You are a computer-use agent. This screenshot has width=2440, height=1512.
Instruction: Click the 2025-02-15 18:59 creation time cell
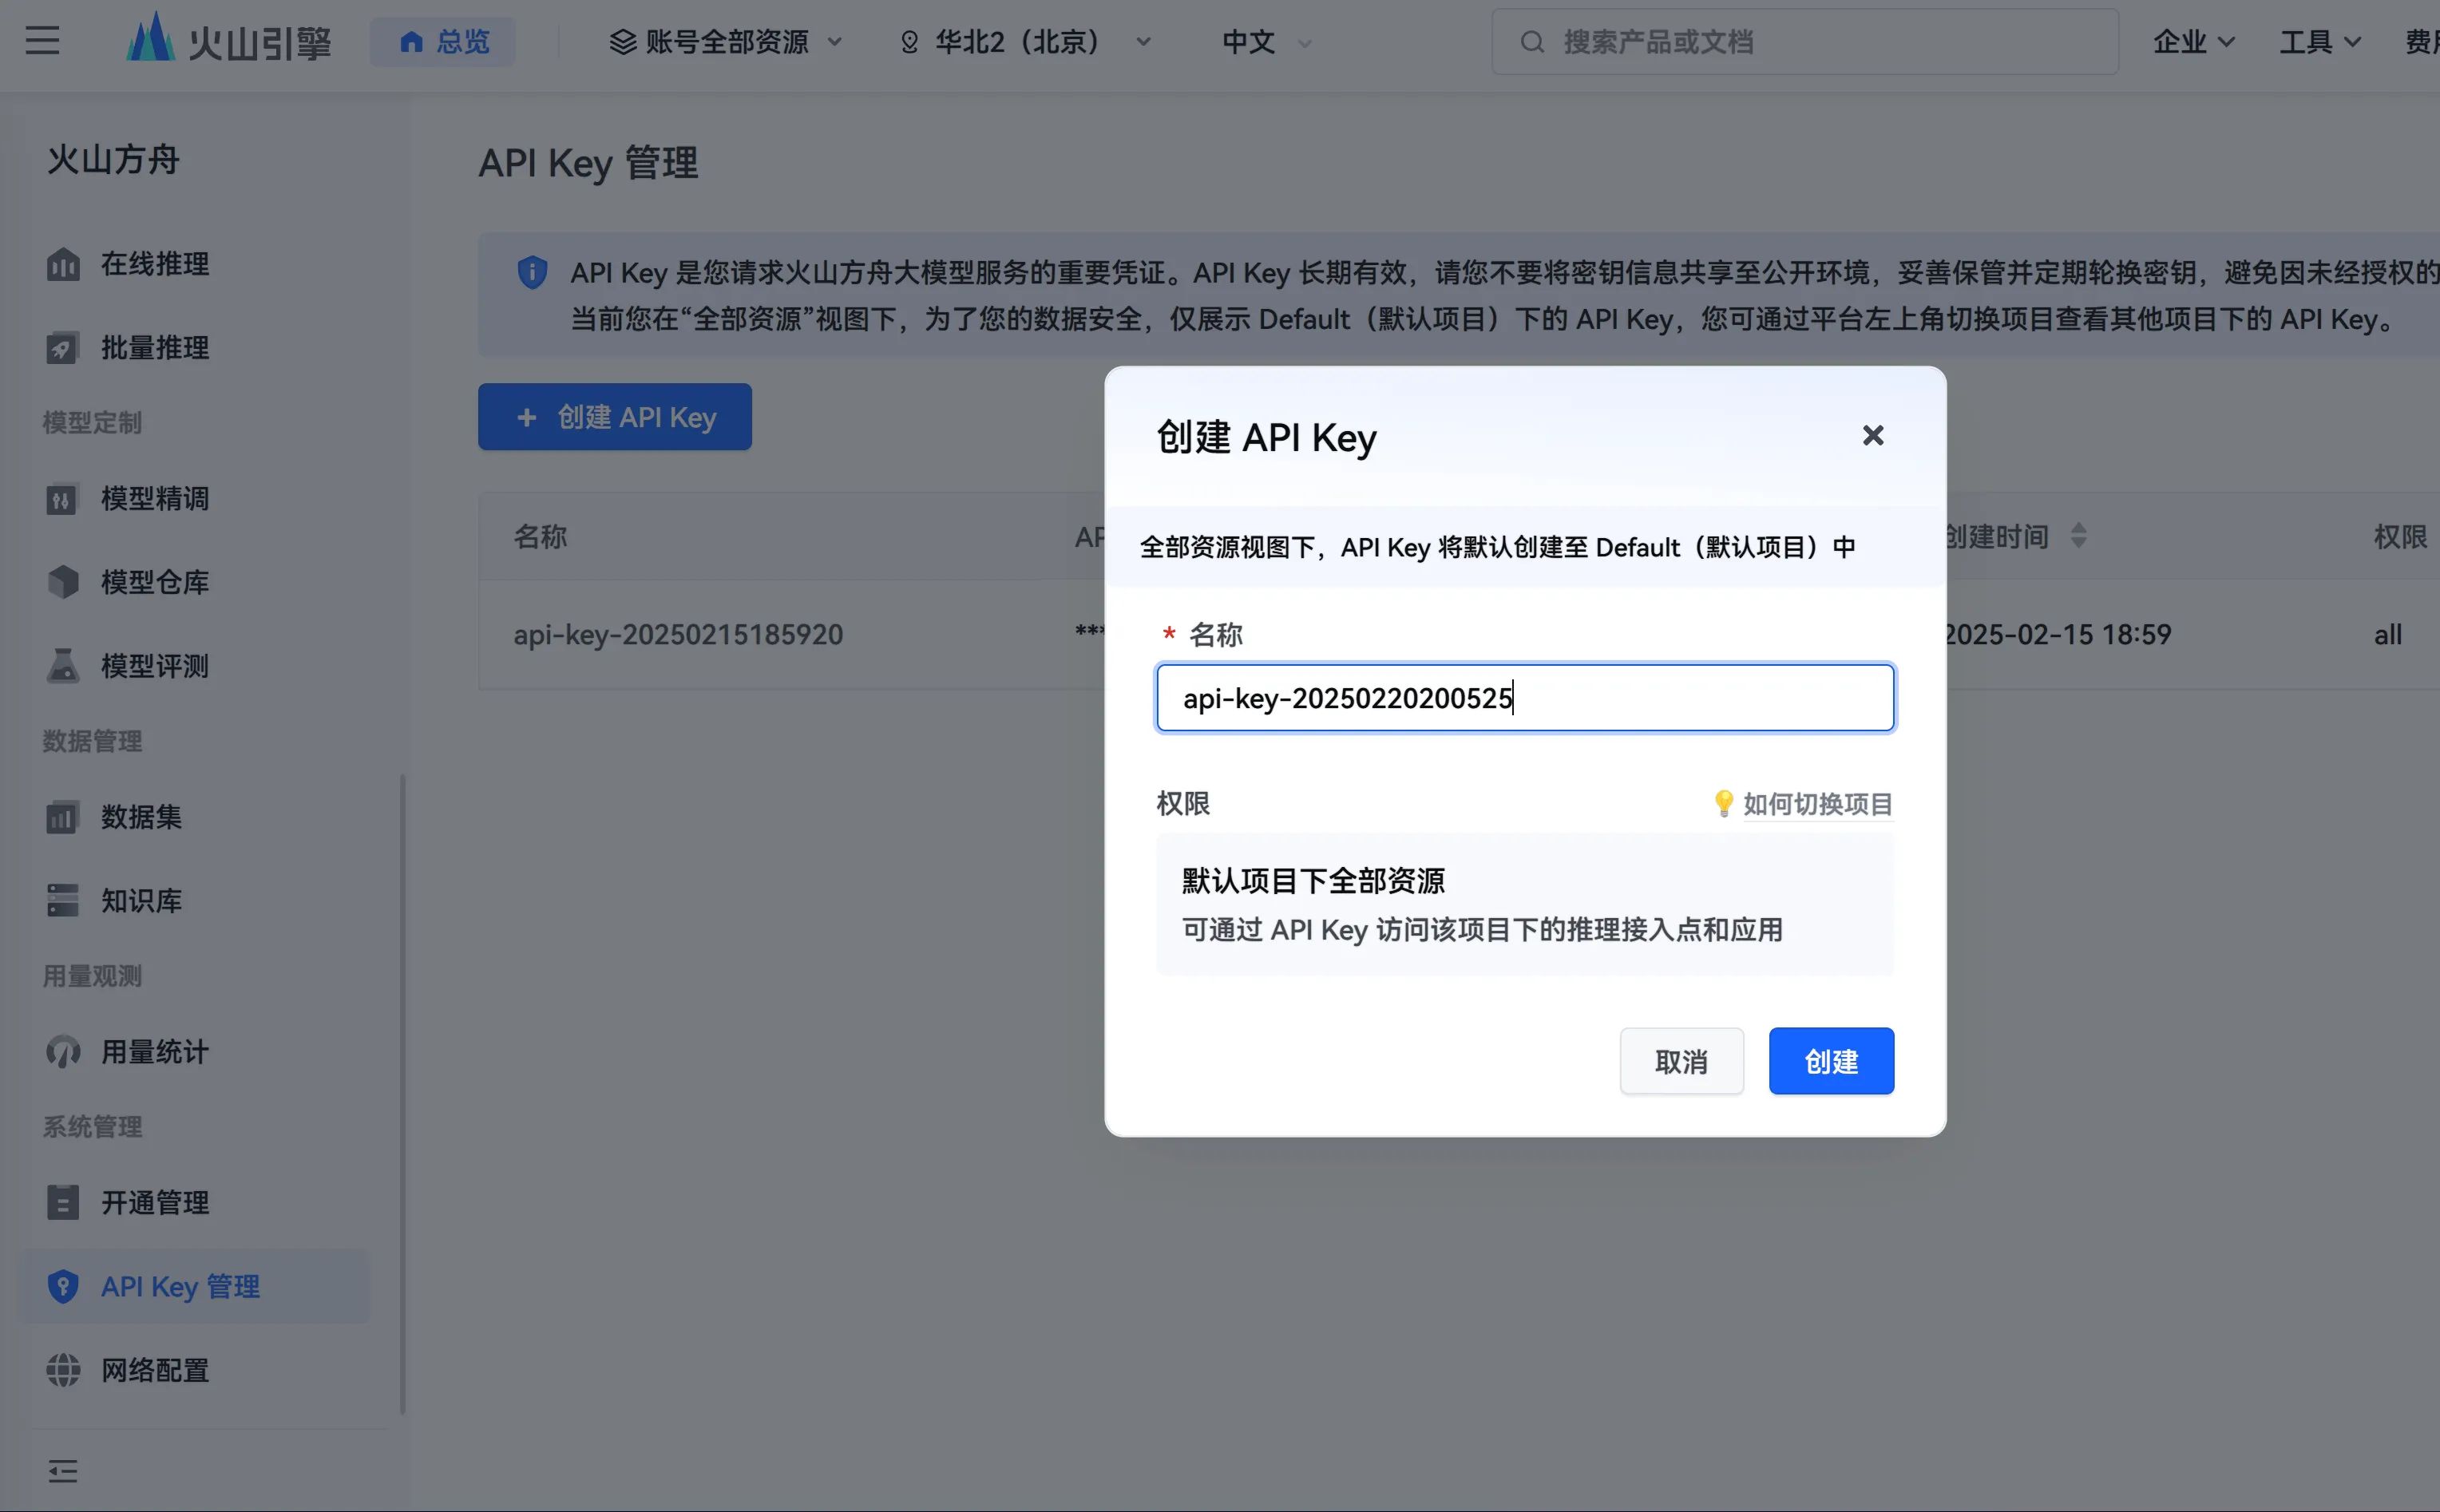2057,634
